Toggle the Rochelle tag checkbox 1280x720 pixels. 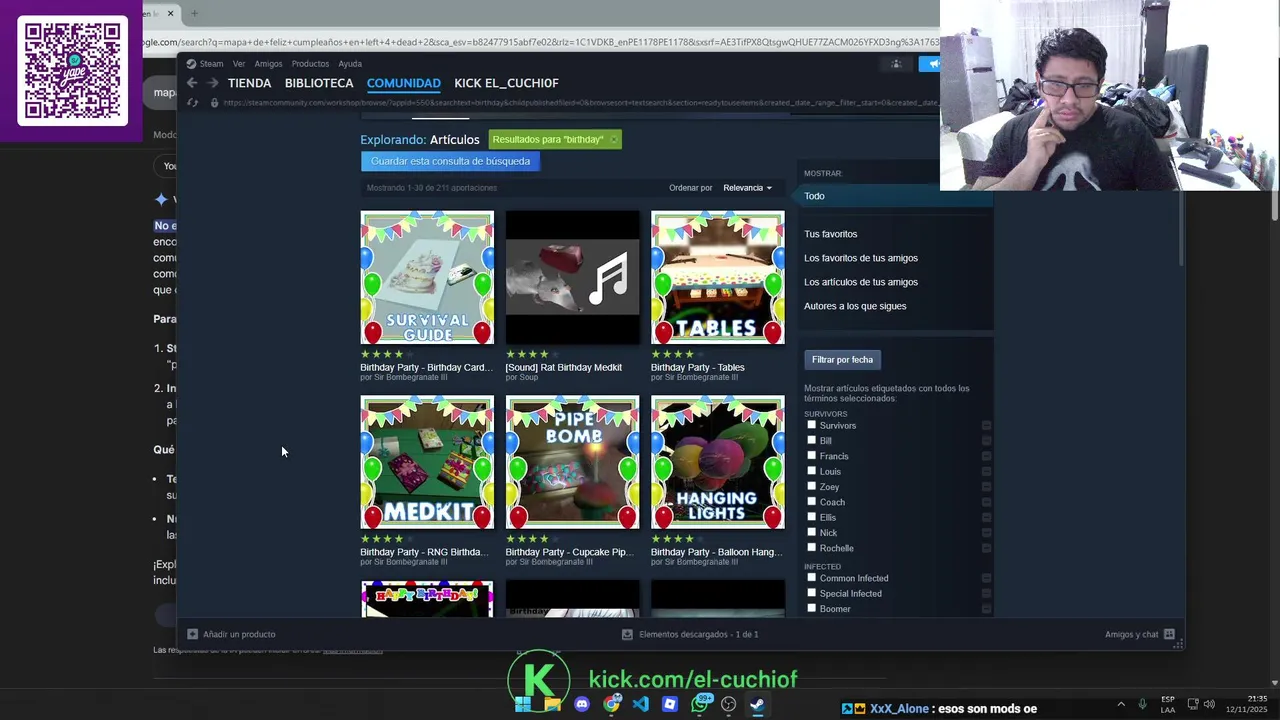(811, 547)
